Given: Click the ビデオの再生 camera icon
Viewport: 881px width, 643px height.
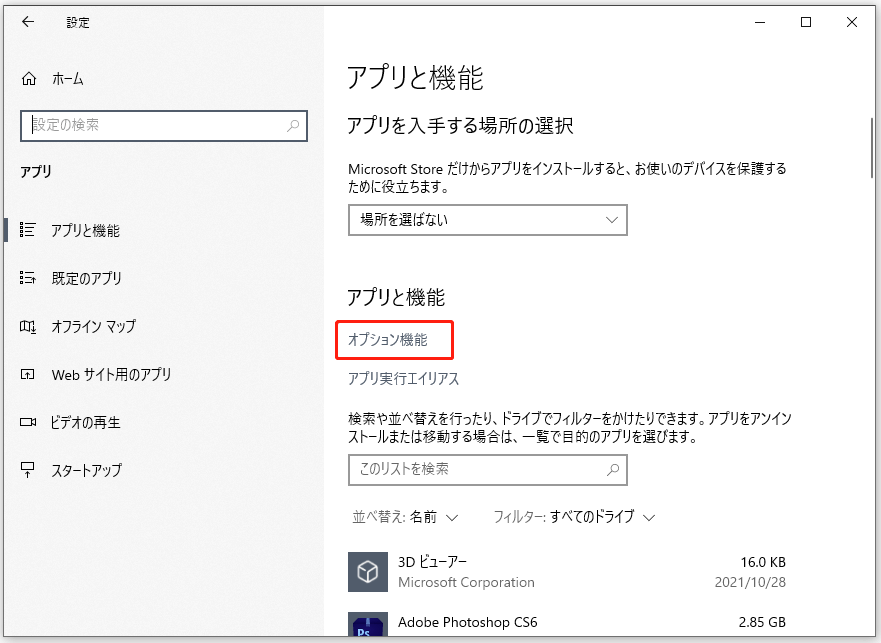Looking at the screenshot, I should pyautogui.click(x=28, y=423).
